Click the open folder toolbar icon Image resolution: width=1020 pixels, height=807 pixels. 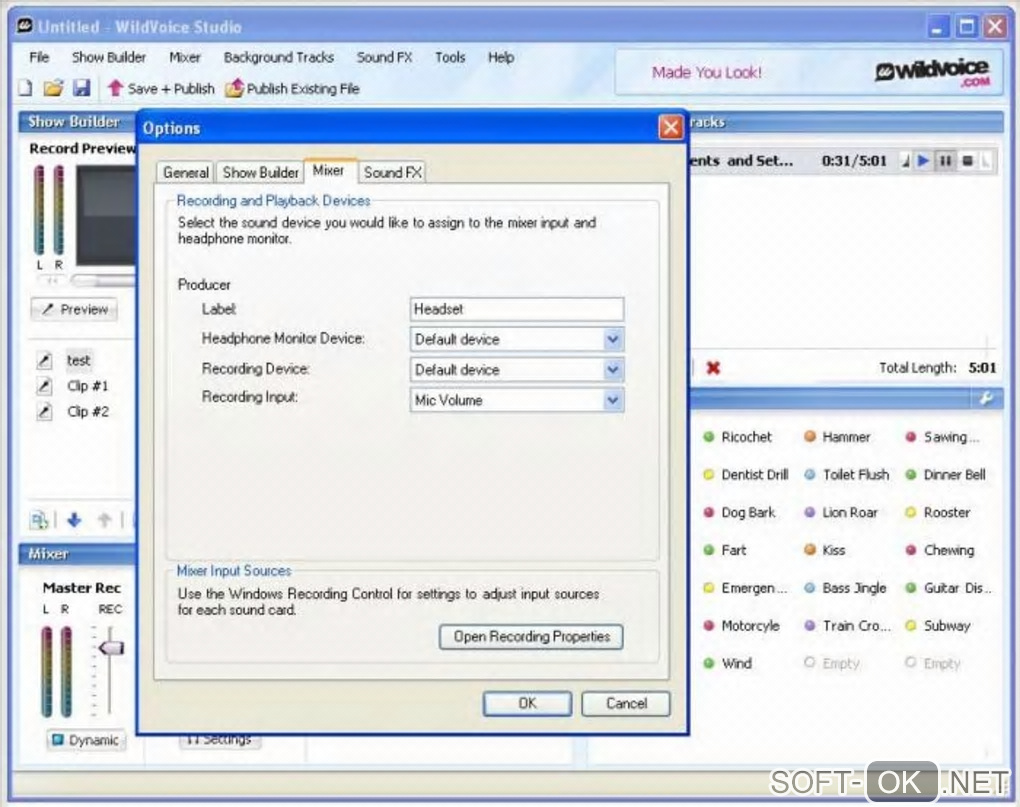pyautogui.click(x=53, y=88)
